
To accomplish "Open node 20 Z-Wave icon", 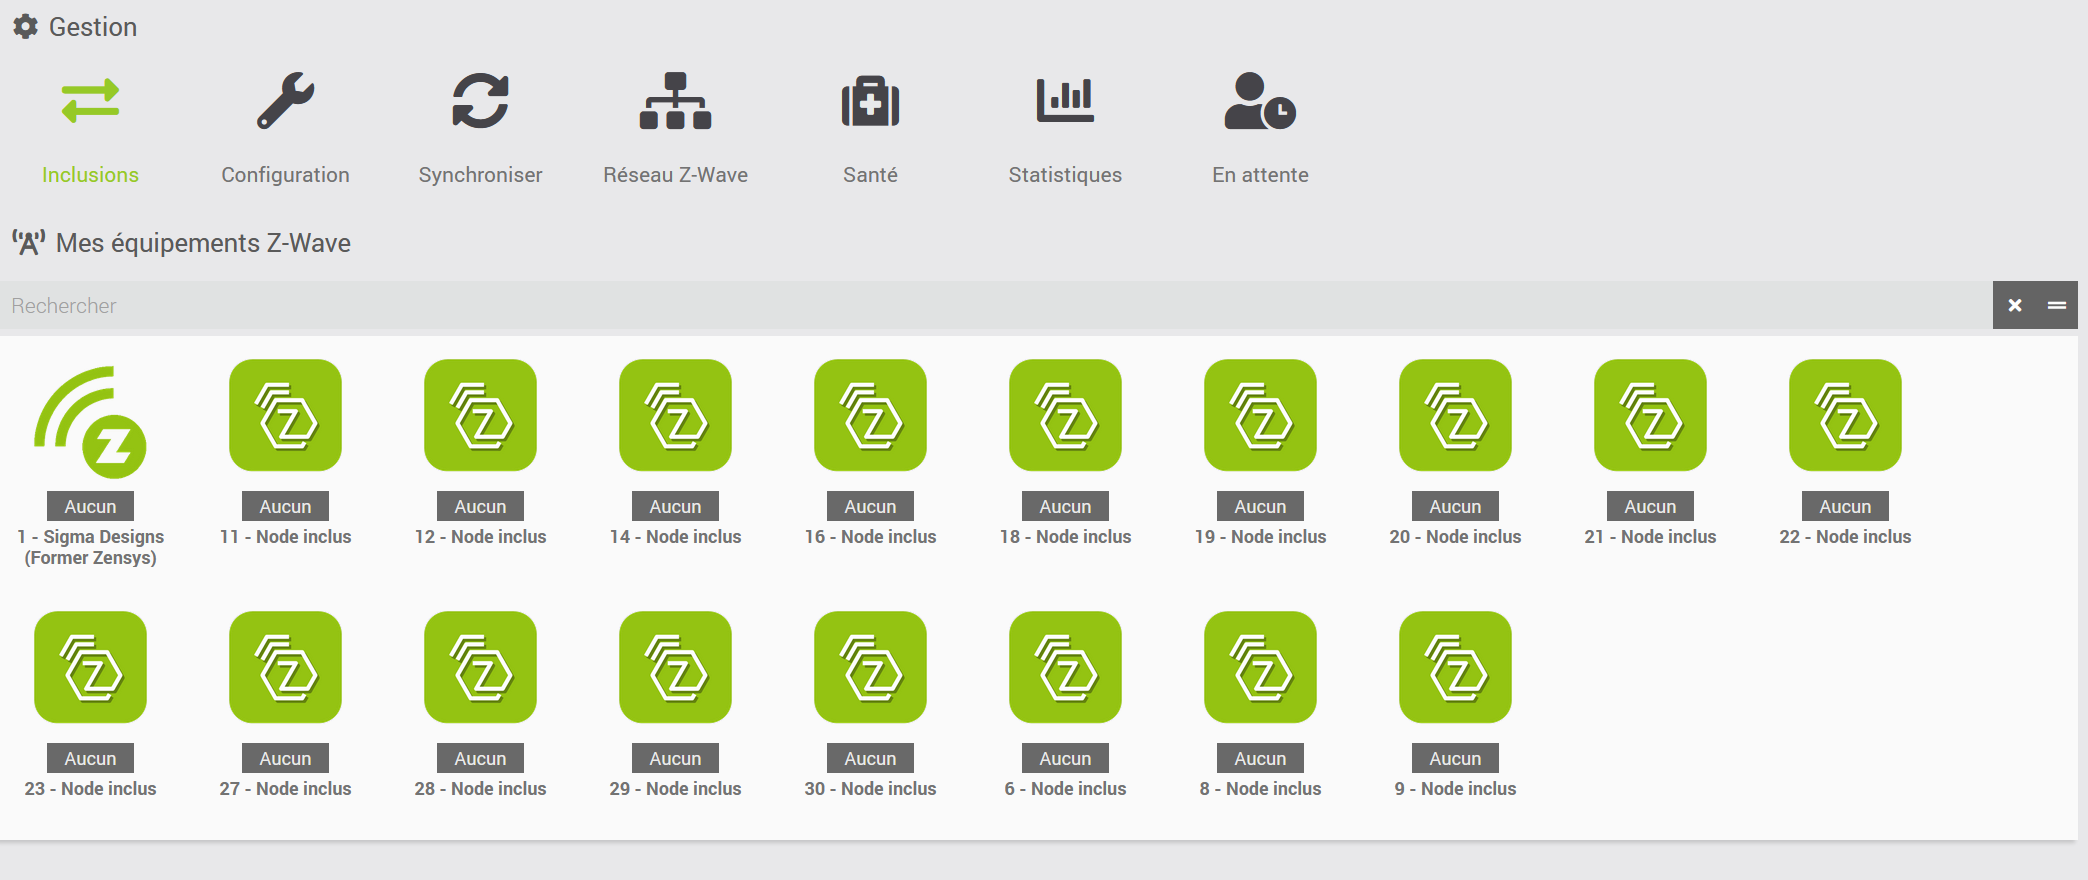I will 1455,415.
